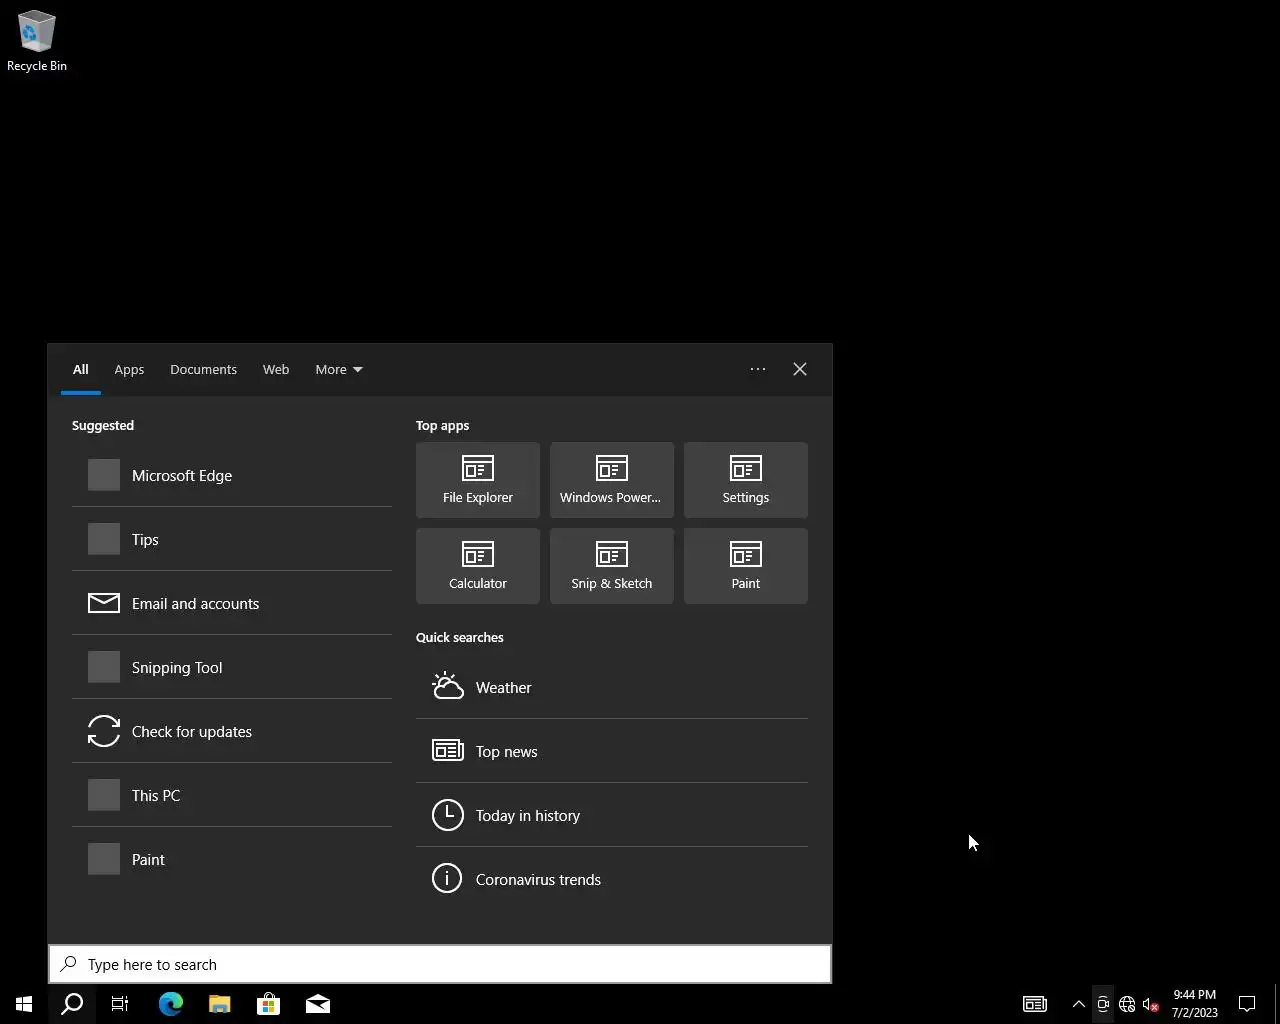The width and height of the screenshot is (1280, 1024).
Task: Show hidden system tray icons
Action: [x=1079, y=1004]
